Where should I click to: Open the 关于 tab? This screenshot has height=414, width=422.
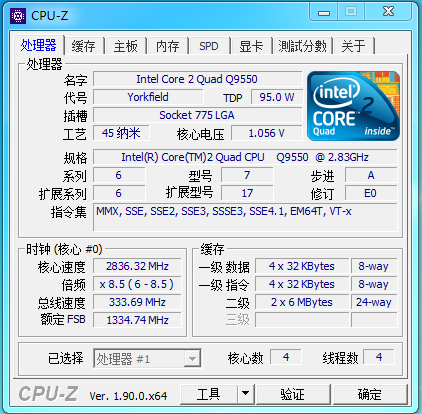tap(354, 46)
